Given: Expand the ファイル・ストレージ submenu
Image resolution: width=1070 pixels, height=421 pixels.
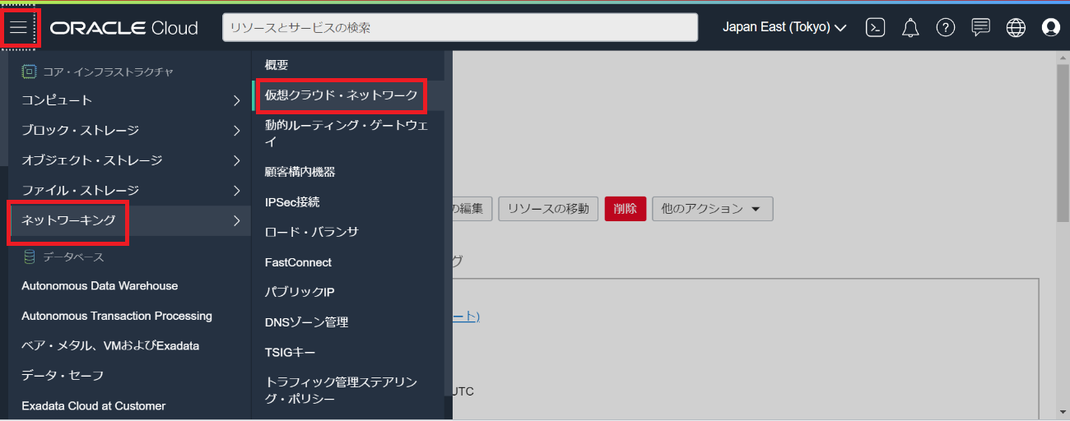Looking at the screenshot, I should coord(130,190).
